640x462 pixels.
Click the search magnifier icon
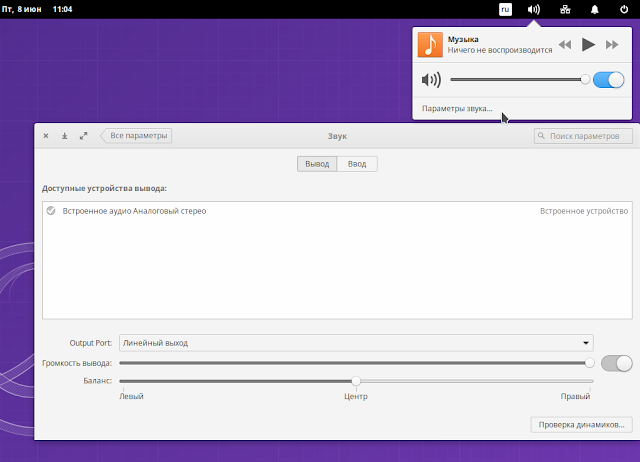click(x=541, y=135)
